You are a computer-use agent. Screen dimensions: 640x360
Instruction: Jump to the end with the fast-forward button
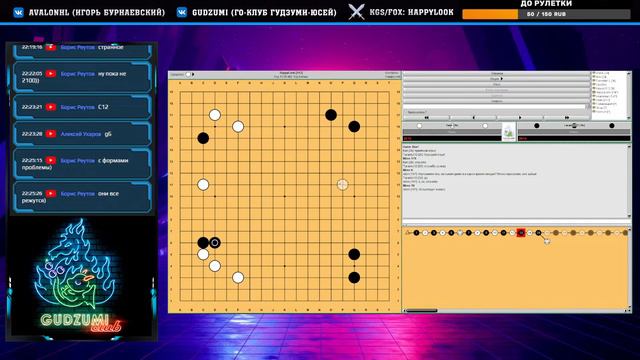pos(567,118)
